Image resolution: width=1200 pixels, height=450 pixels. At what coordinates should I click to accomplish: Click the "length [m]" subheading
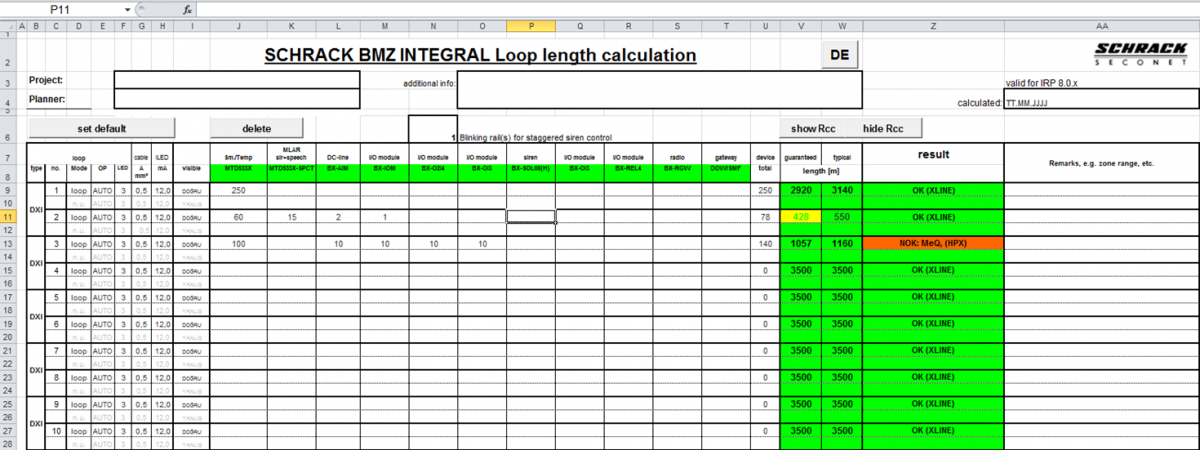click(x=820, y=170)
